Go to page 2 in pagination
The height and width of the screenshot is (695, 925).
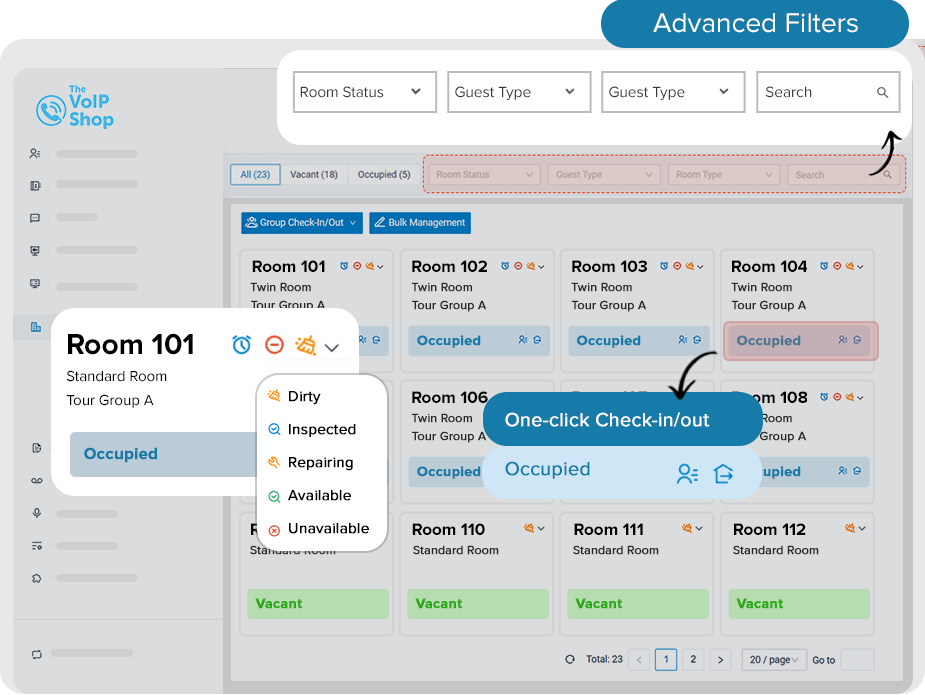pyautogui.click(x=693, y=660)
